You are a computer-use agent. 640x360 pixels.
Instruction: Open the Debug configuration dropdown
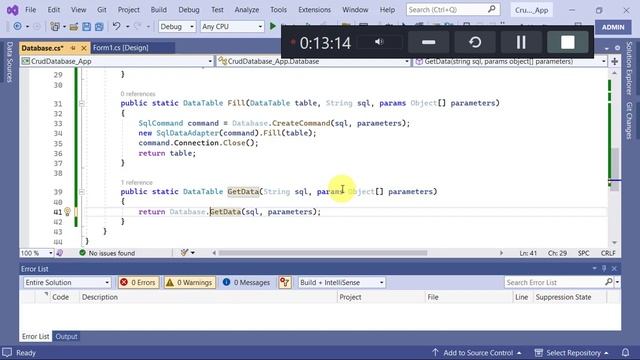click(177, 27)
